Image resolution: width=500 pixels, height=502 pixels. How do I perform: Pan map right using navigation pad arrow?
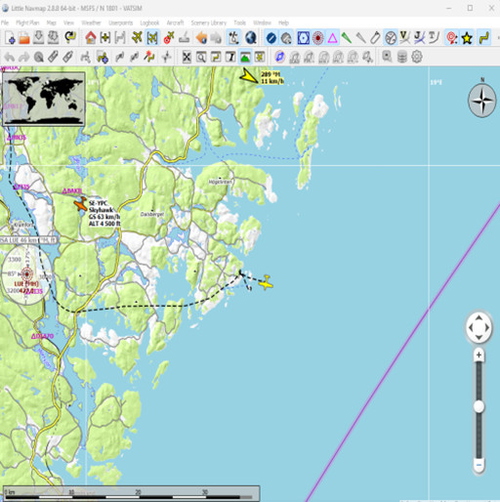pos(487,328)
